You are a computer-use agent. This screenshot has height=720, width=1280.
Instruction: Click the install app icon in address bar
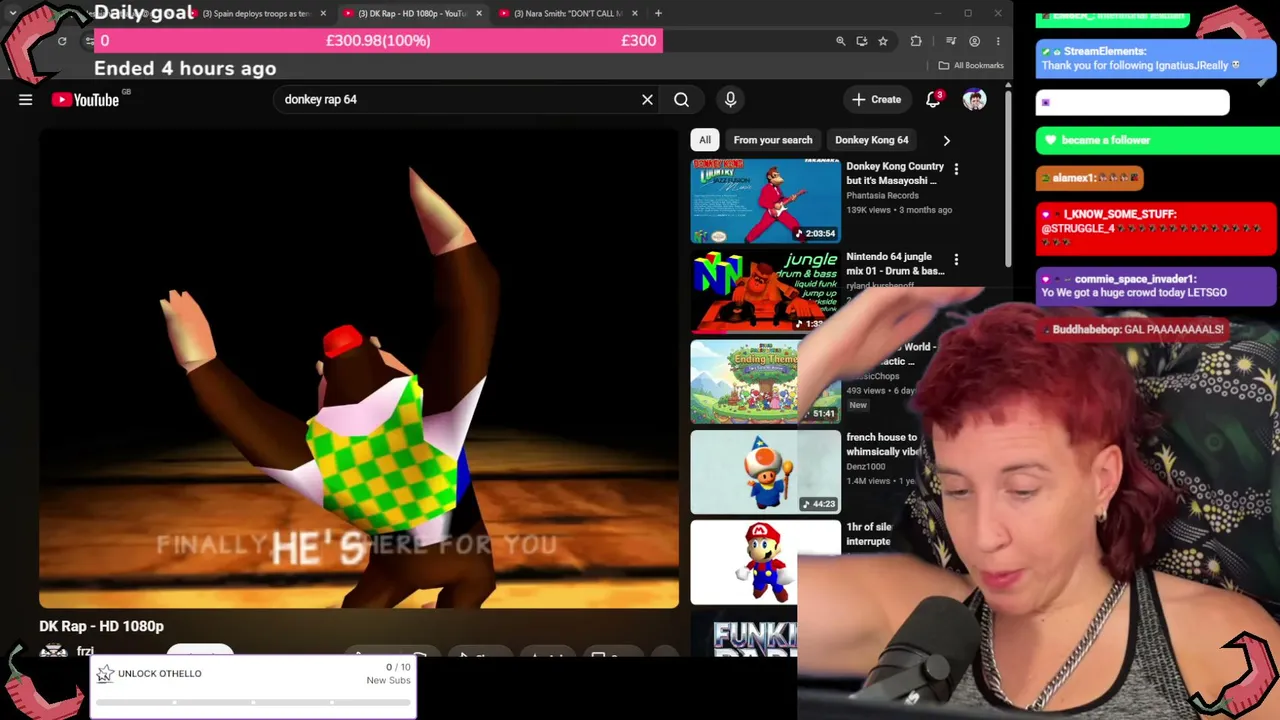point(862,41)
